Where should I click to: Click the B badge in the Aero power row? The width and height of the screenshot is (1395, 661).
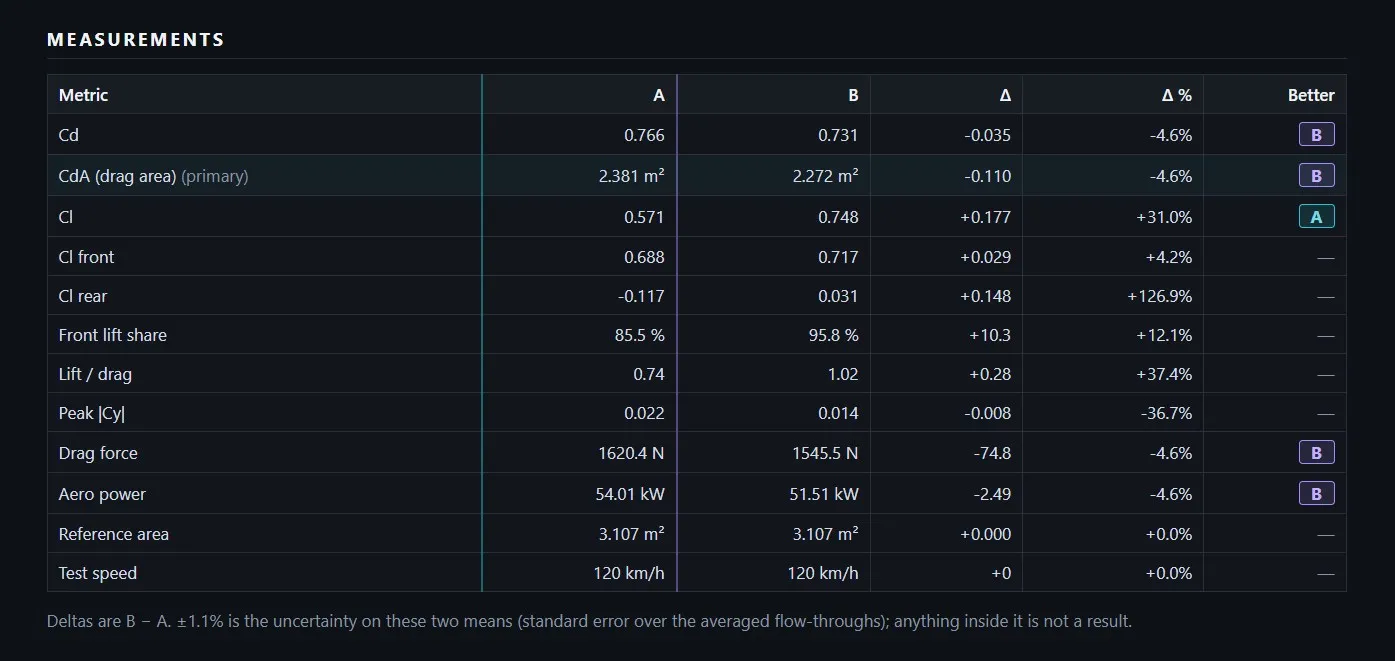click(x=1317, y=494)
